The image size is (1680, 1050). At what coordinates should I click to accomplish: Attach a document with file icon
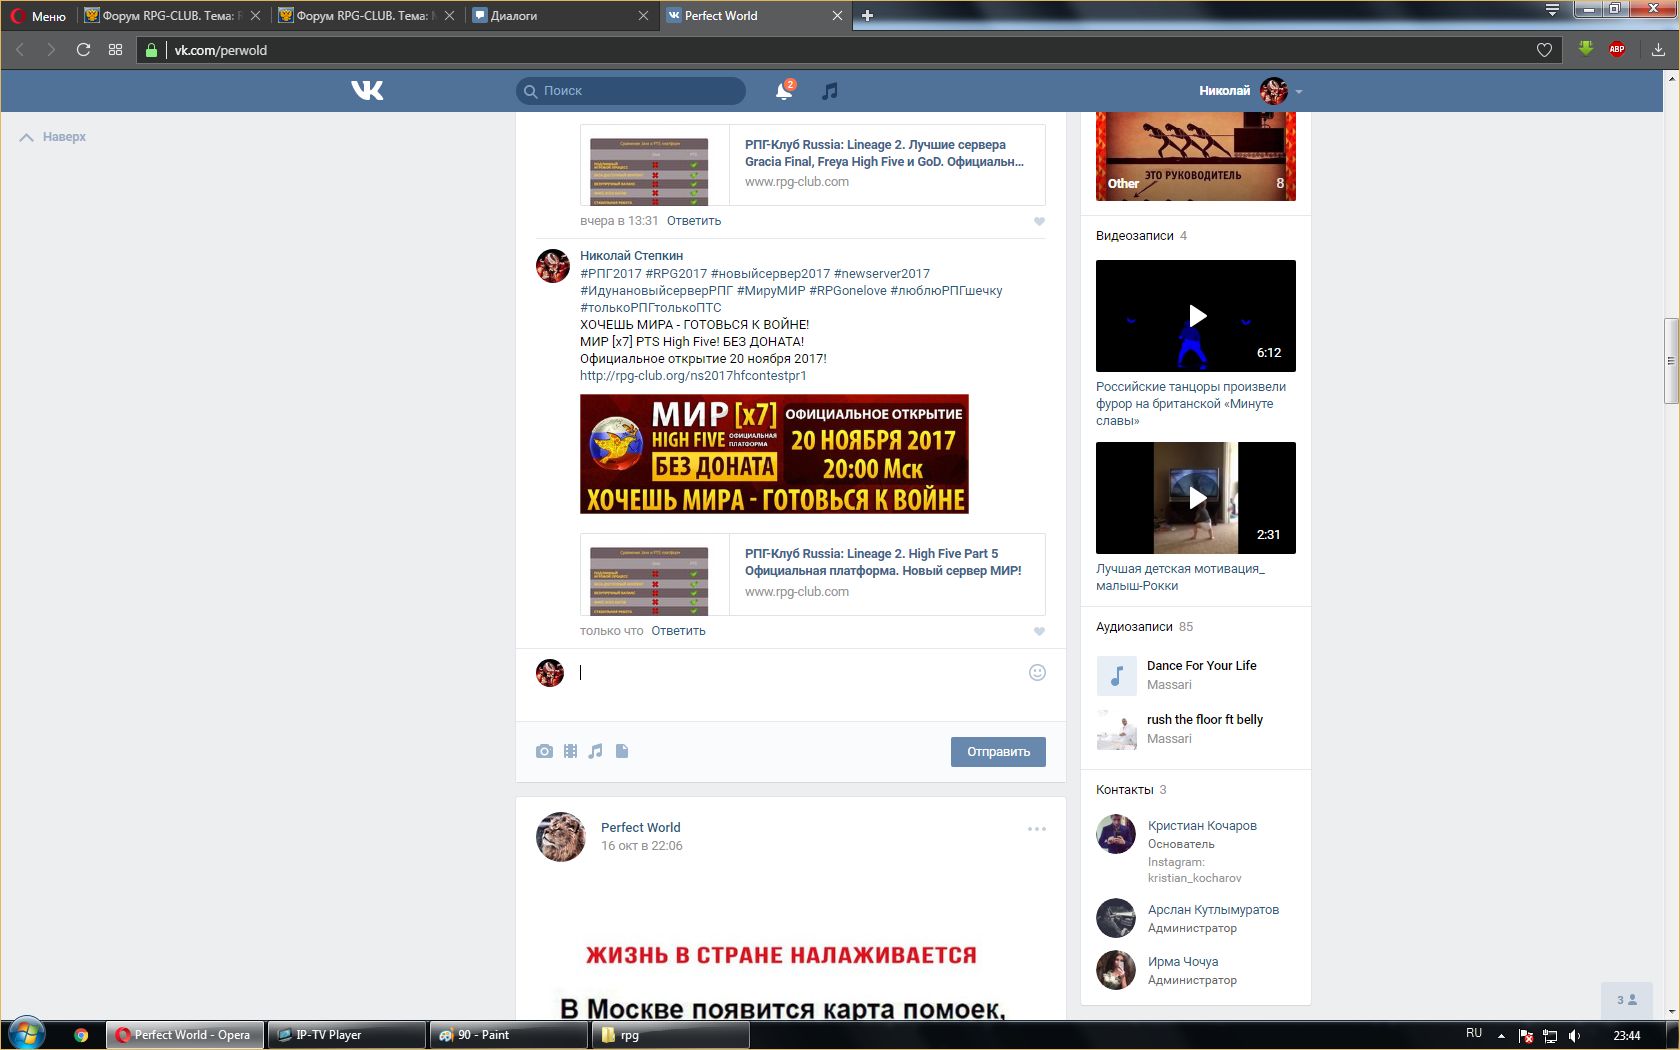click(622, 751)
